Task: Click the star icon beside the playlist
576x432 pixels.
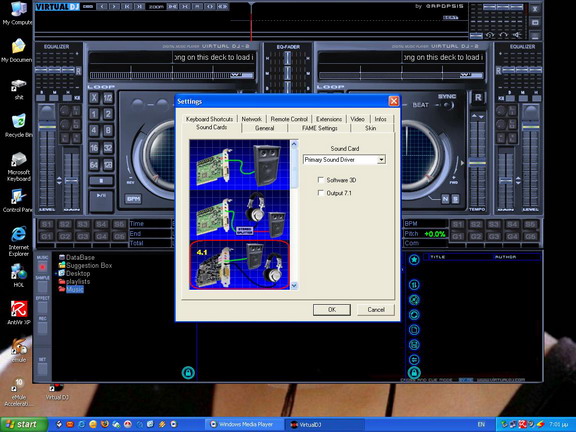Action: 414,260
